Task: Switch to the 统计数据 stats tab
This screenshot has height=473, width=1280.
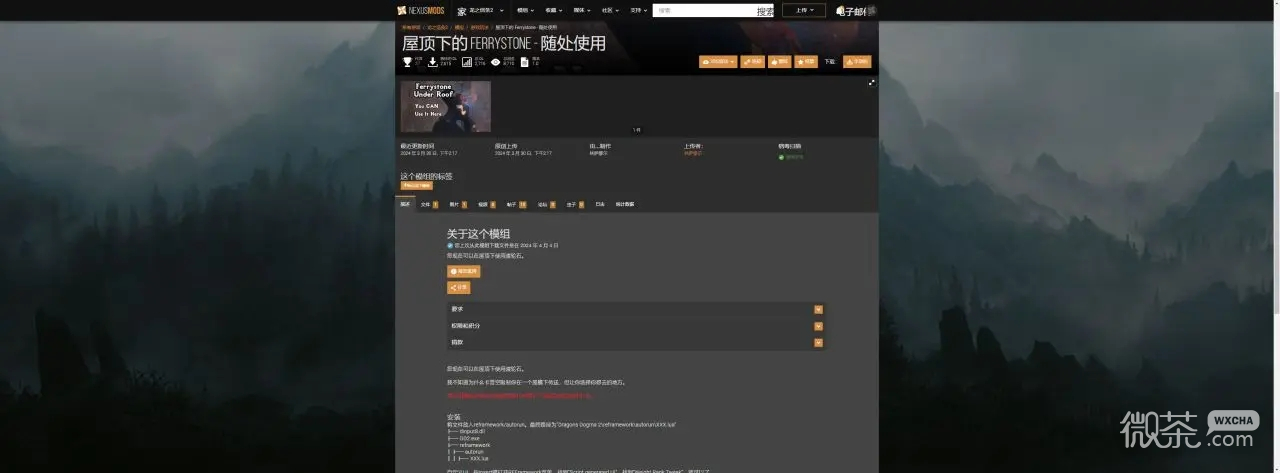Action: tap(624, 204)
